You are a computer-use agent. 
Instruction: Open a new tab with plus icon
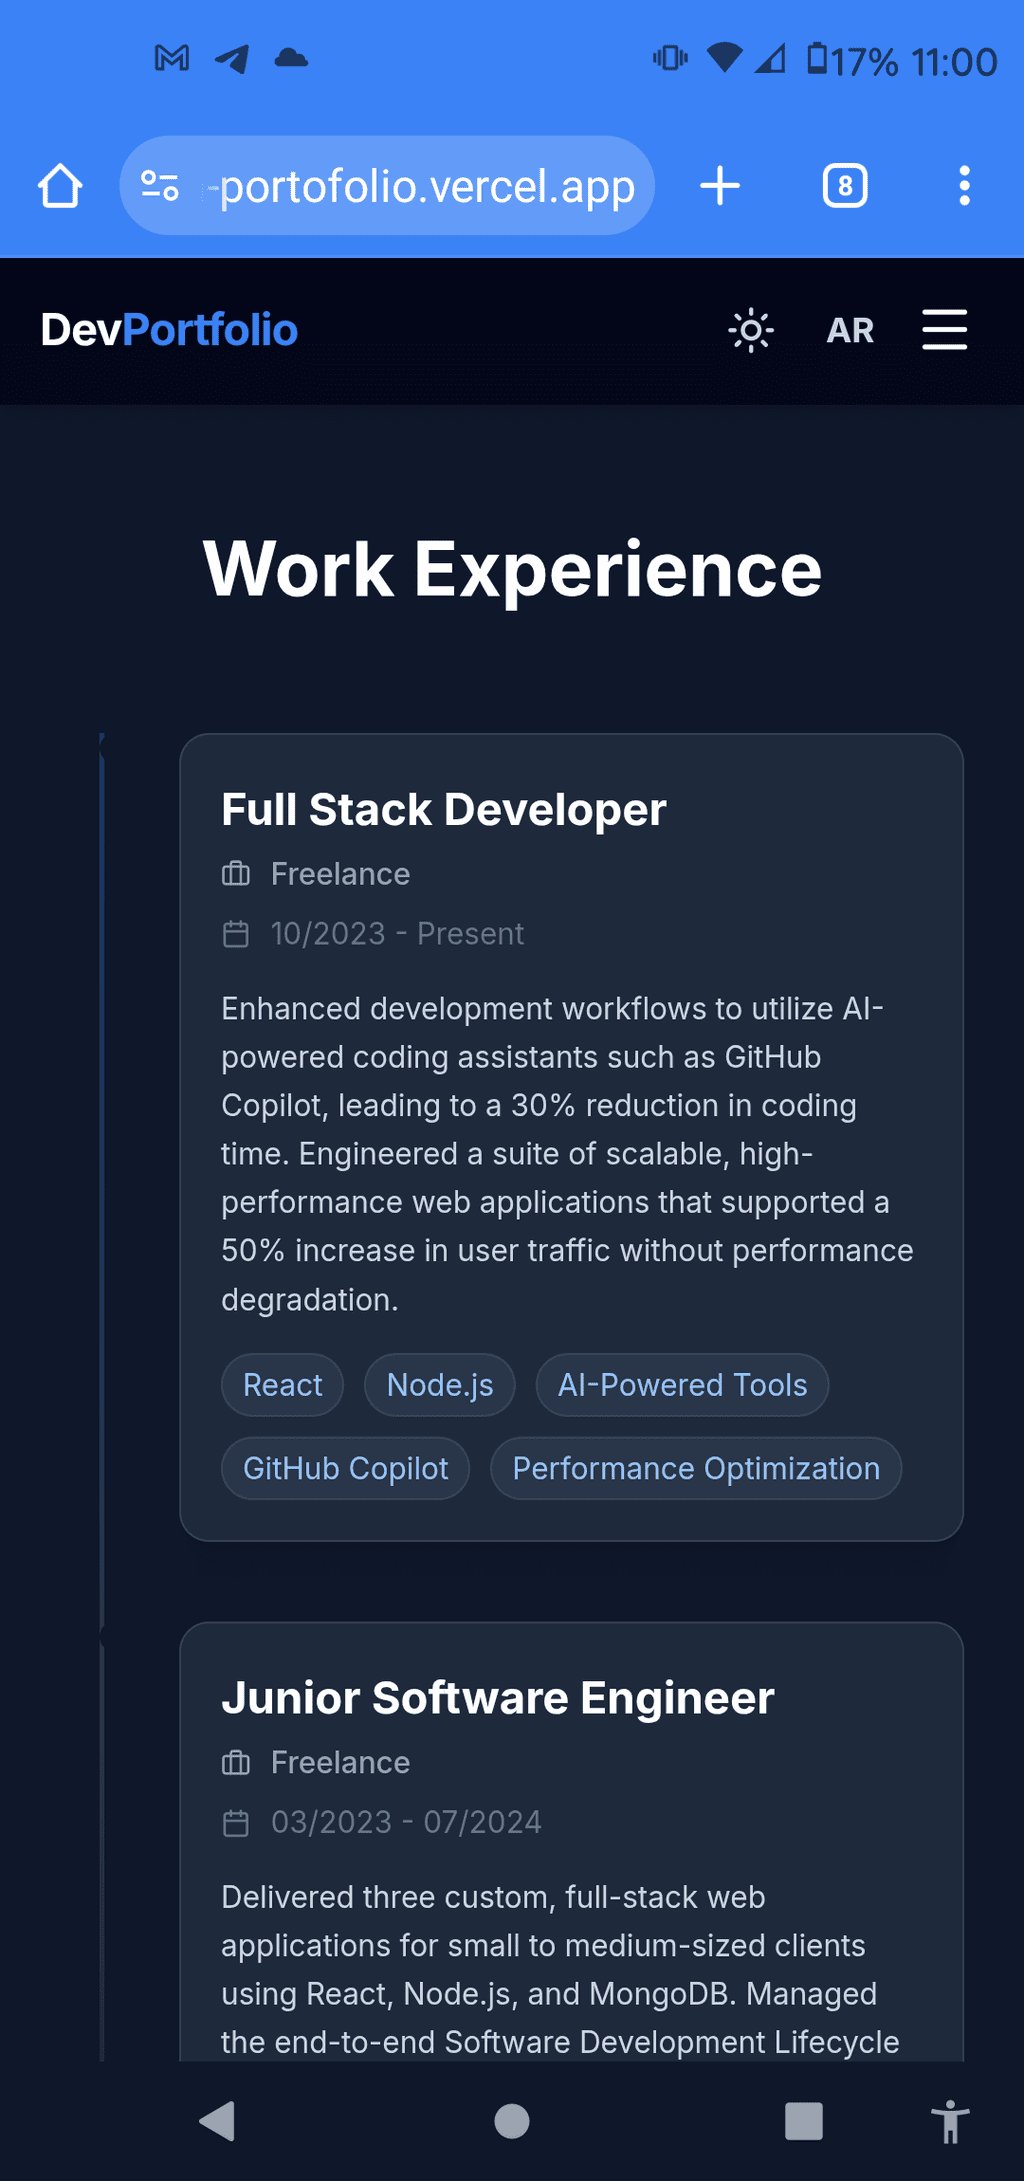tap(720, 186)
